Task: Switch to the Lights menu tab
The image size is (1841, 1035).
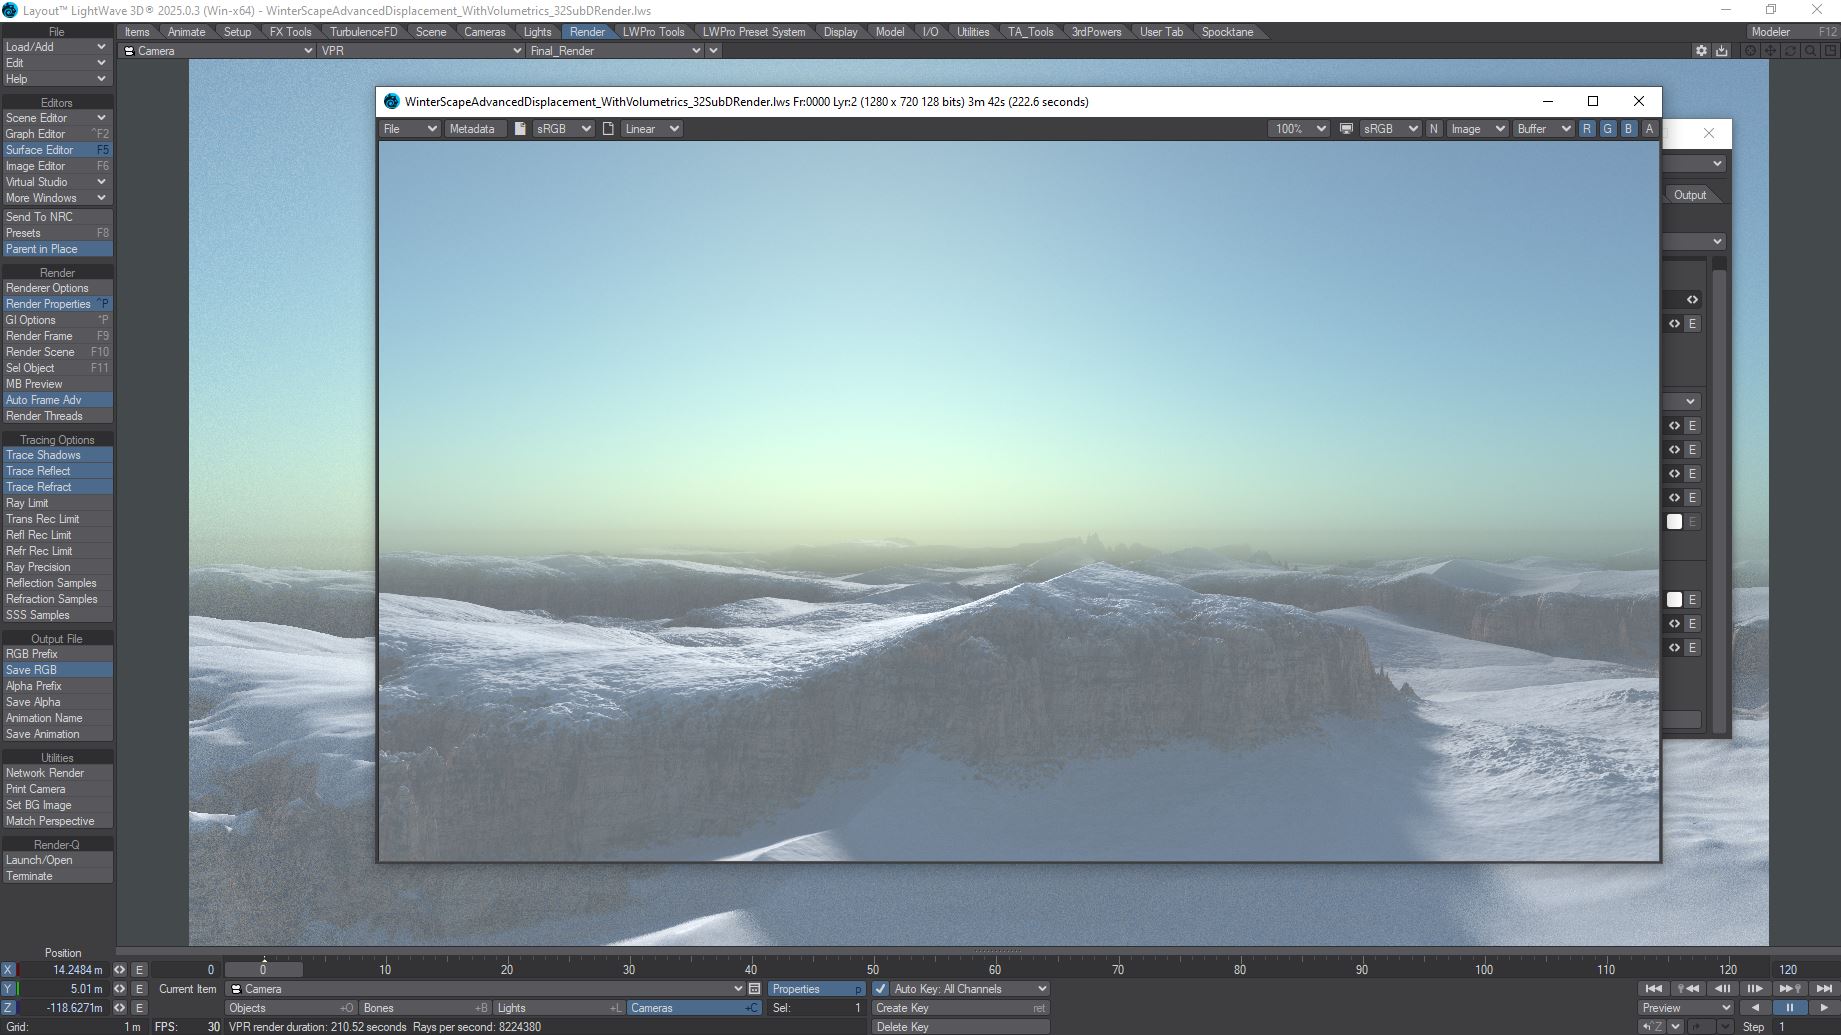Action: (x=537, y=32)
